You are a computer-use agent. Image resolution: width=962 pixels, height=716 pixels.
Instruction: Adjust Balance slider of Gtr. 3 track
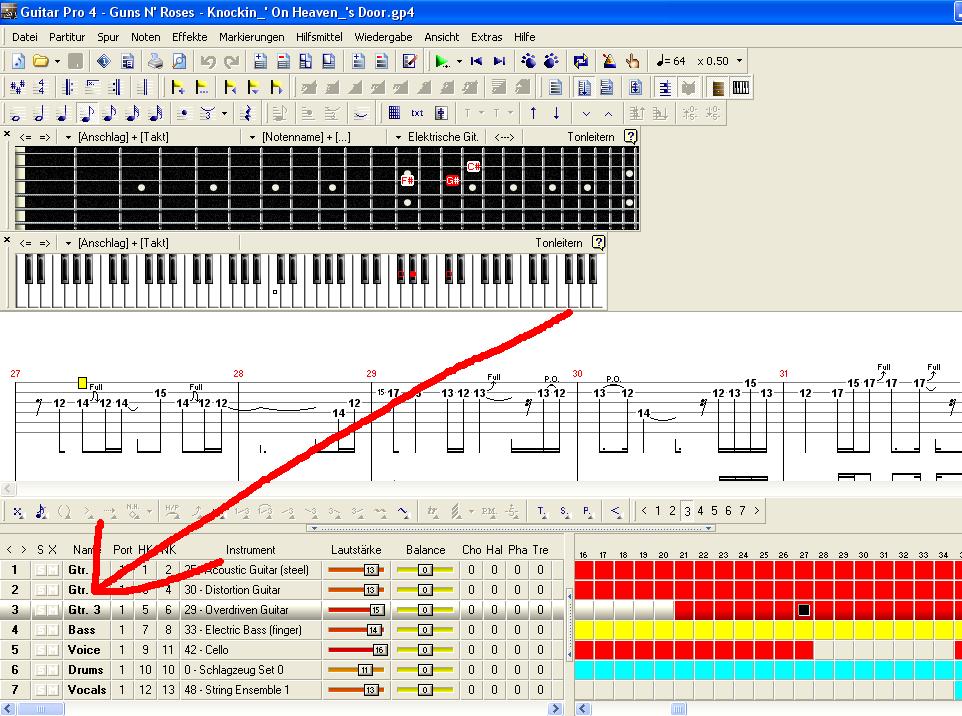coord(425,610)
